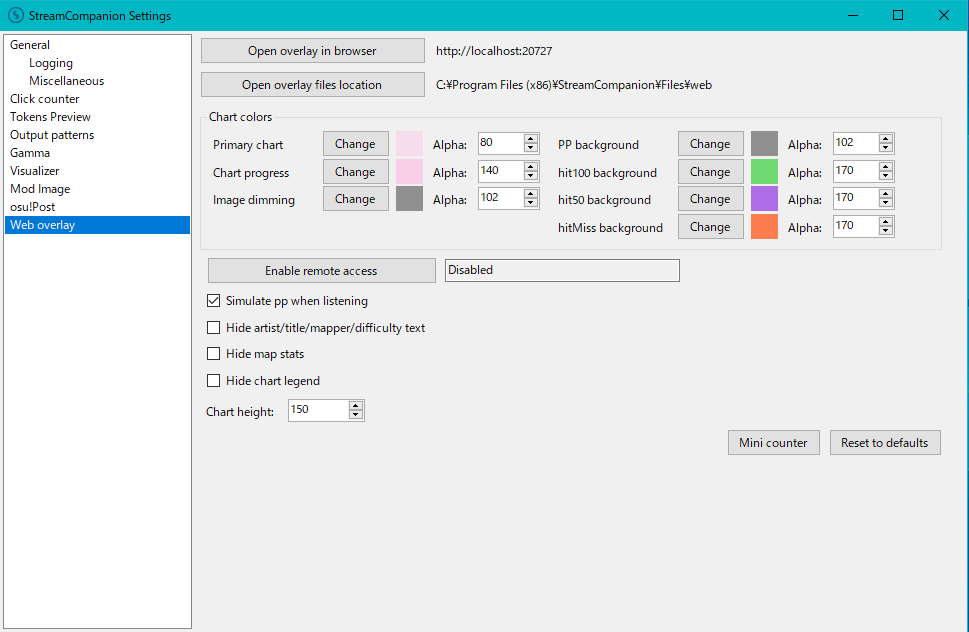
Task: Decrease hit50 background alpha with down arrow
Action: point(886,203)
